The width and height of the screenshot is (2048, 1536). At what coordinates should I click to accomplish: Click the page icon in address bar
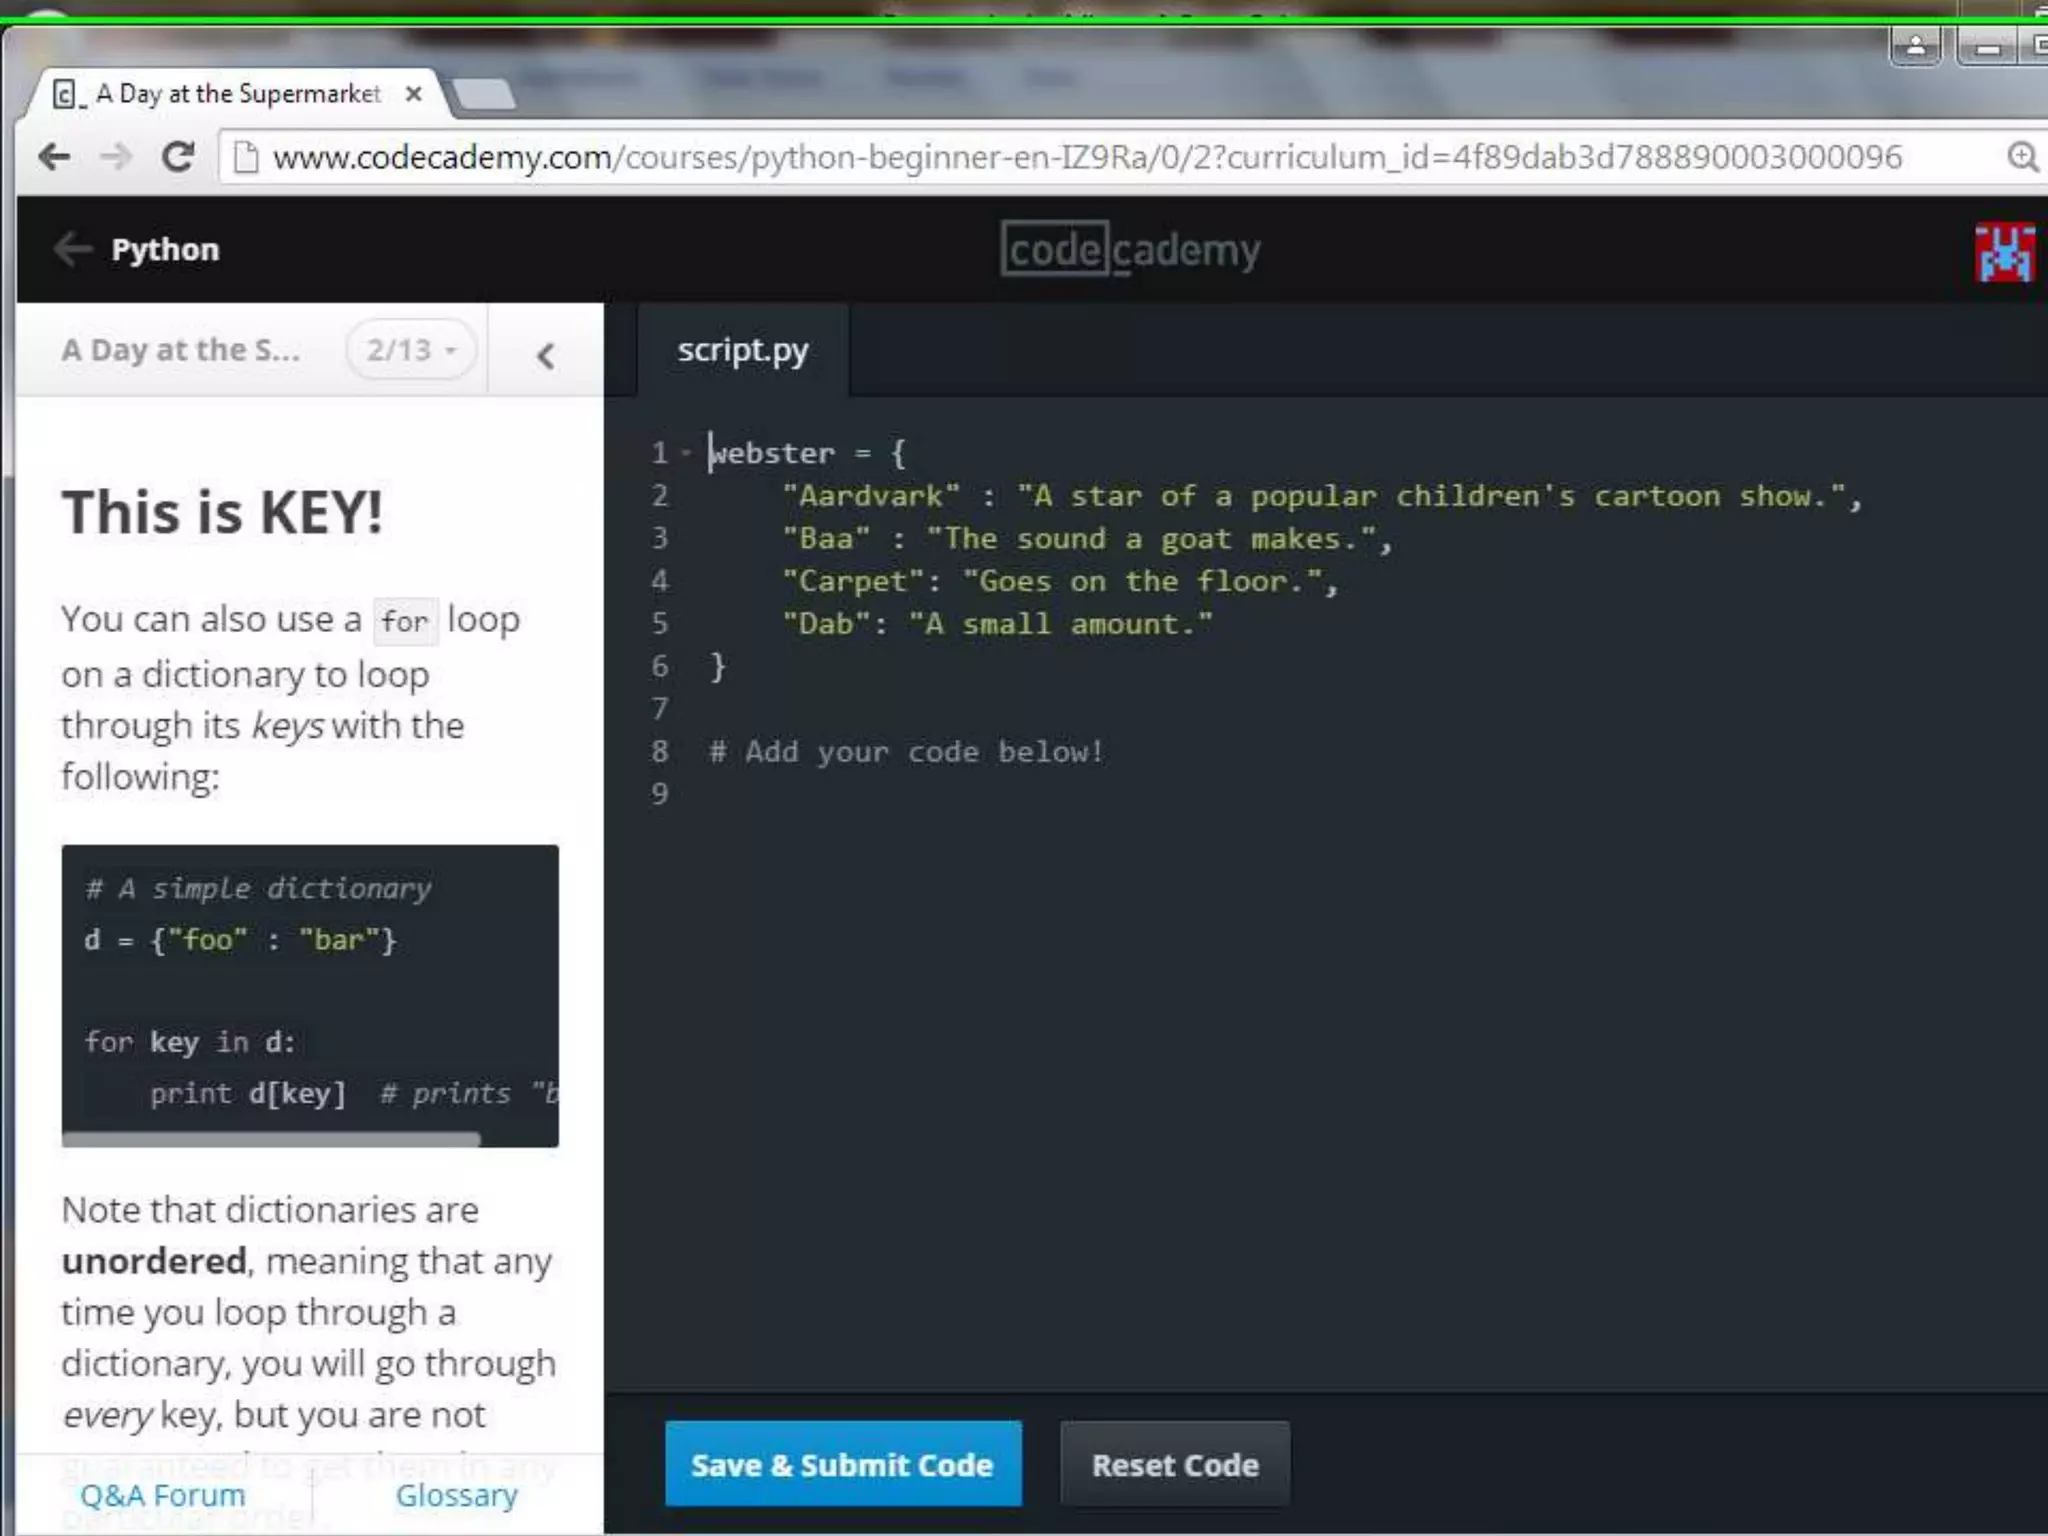tap(246, 157)
